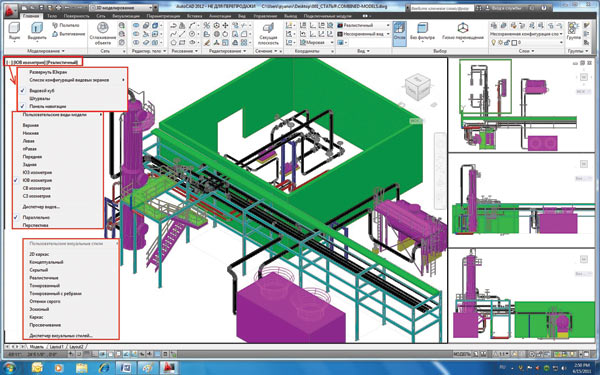Switch to the Параметризация ribbon tab
This screenshot has width=600, height=375.
[163, 16]
